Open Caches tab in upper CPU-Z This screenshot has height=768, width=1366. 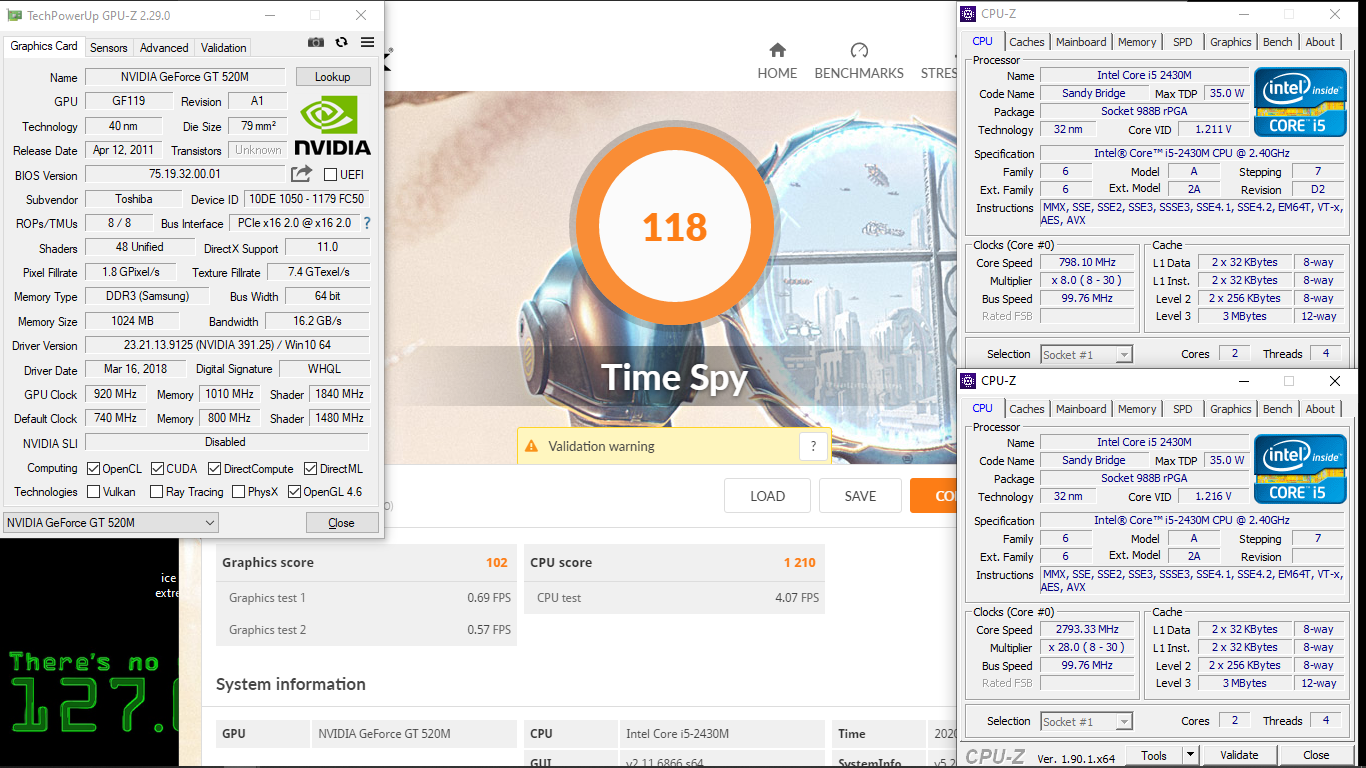pos(1027,42)
